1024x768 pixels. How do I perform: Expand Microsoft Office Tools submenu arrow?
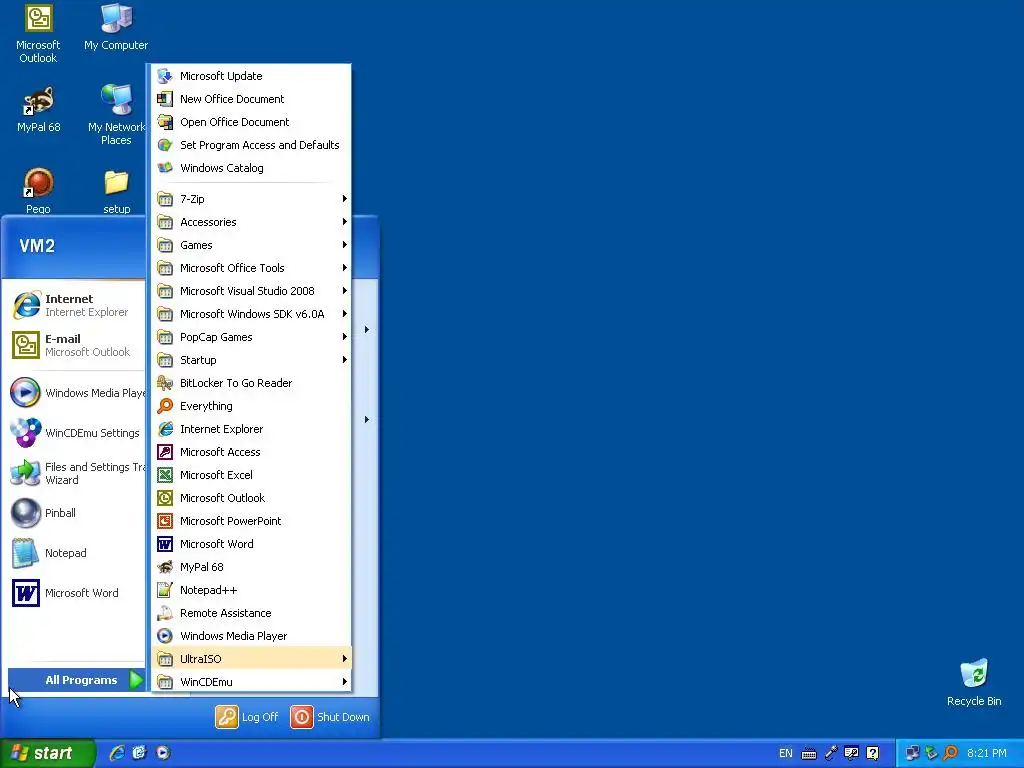coord(344,268)
